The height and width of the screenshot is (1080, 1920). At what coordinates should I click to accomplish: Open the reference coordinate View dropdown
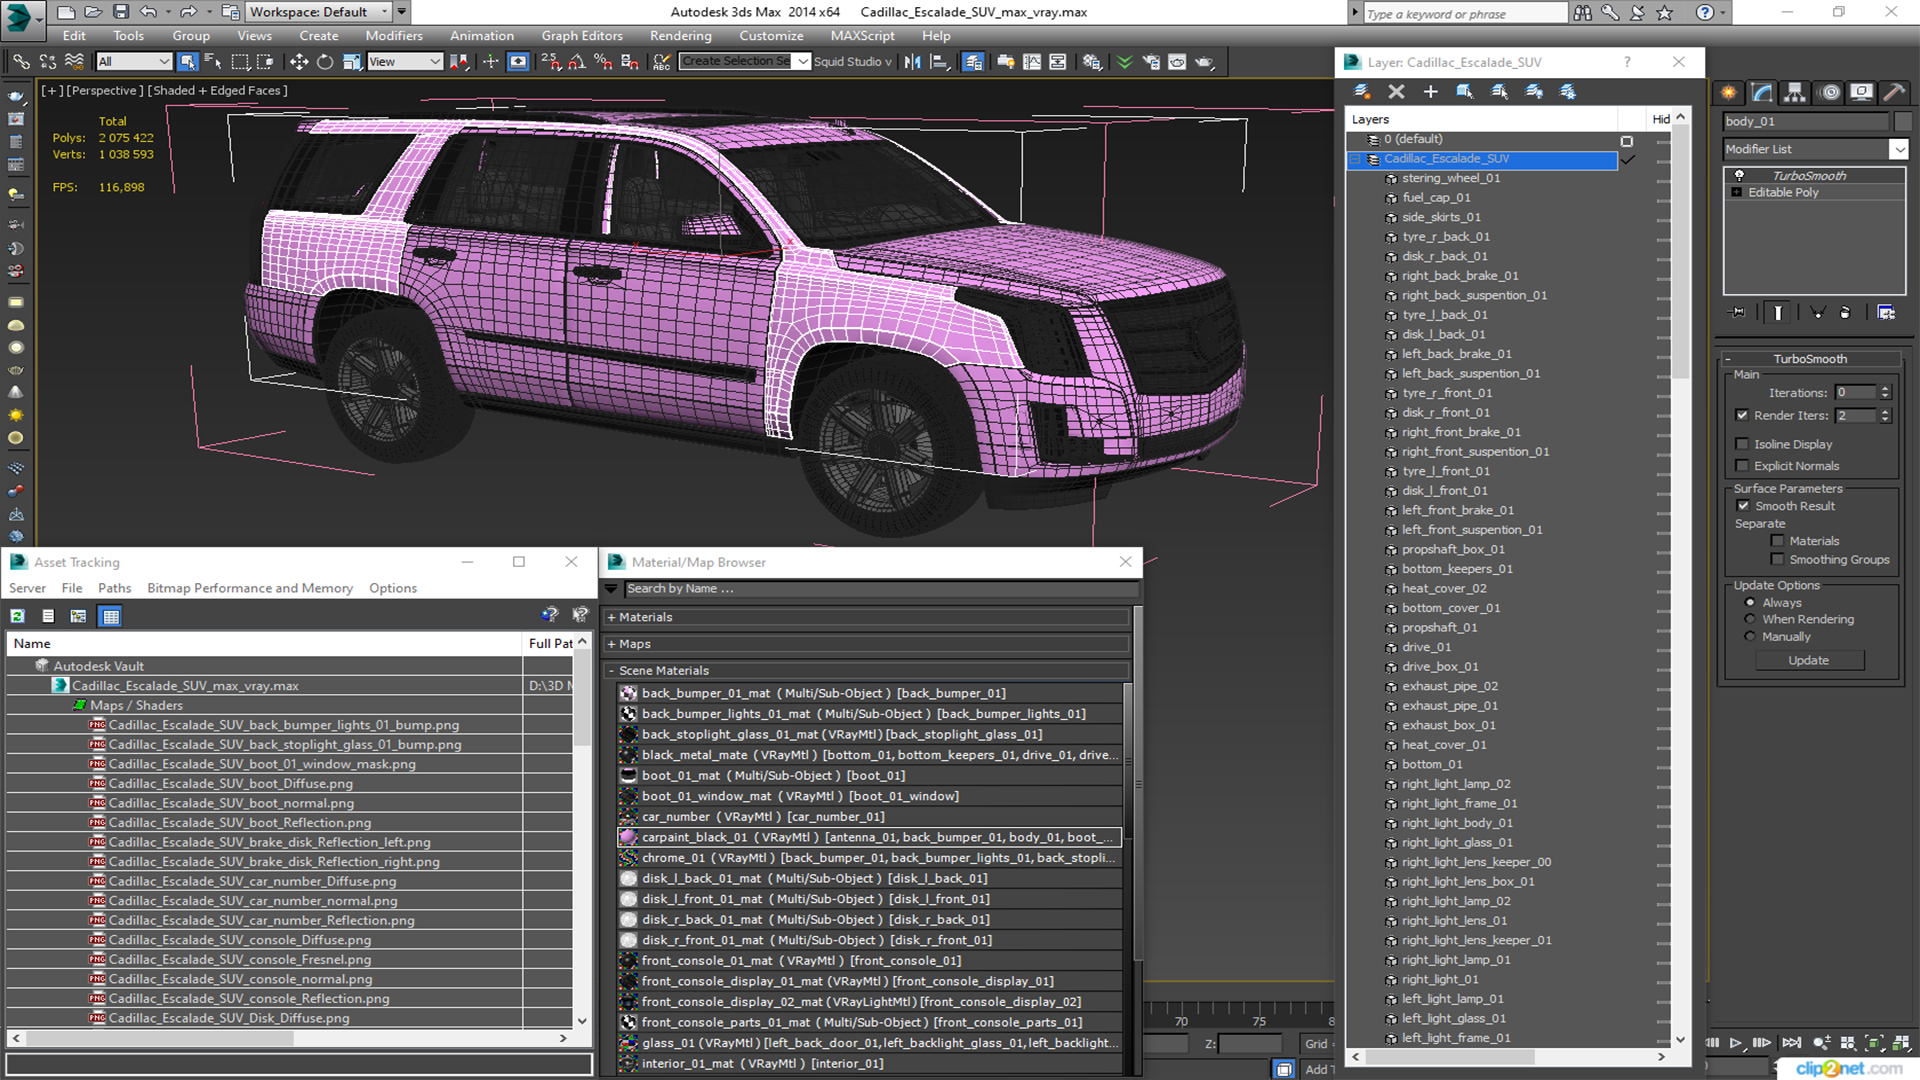[x=405, y=62]
